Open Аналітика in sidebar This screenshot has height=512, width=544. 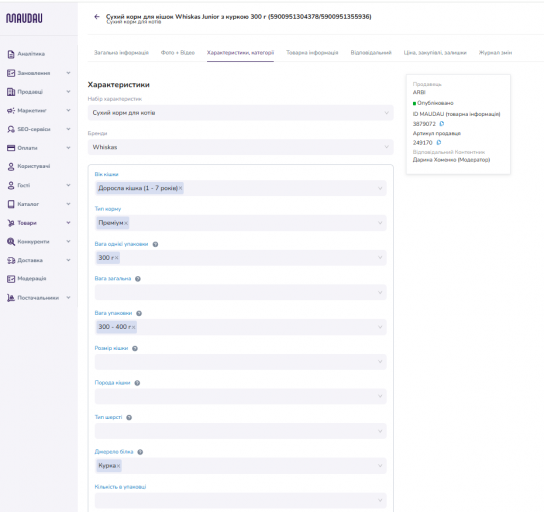tap(31, 54)
